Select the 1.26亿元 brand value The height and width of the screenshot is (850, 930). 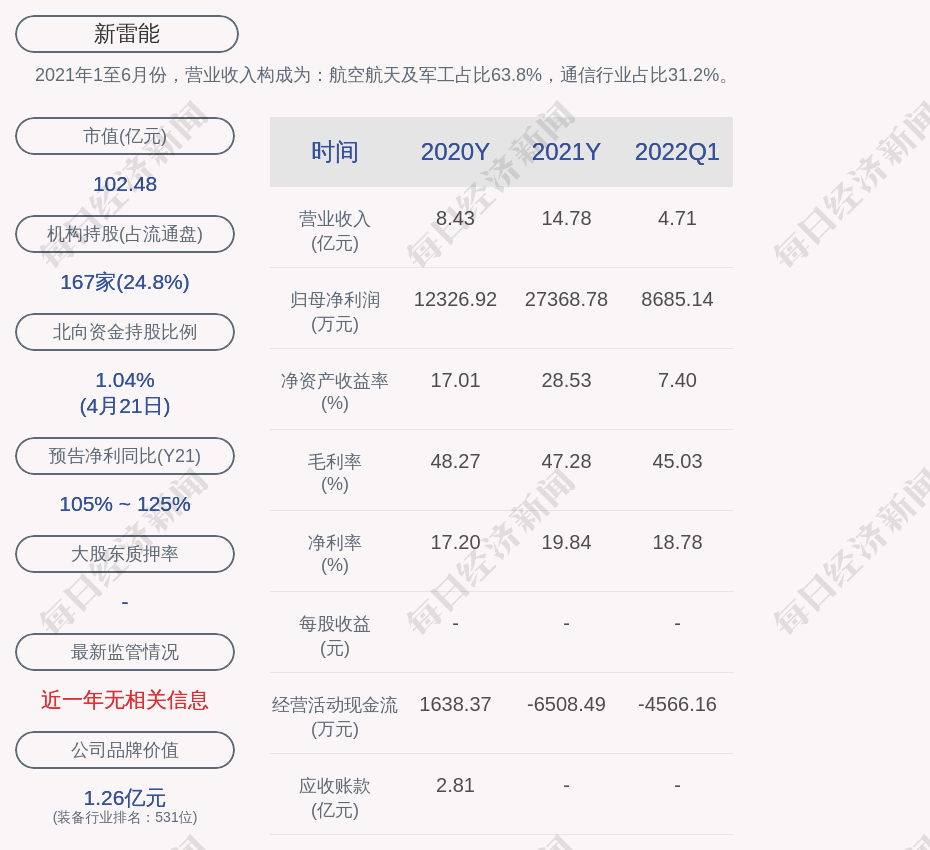pyautogui.click(x=125, y=798)
